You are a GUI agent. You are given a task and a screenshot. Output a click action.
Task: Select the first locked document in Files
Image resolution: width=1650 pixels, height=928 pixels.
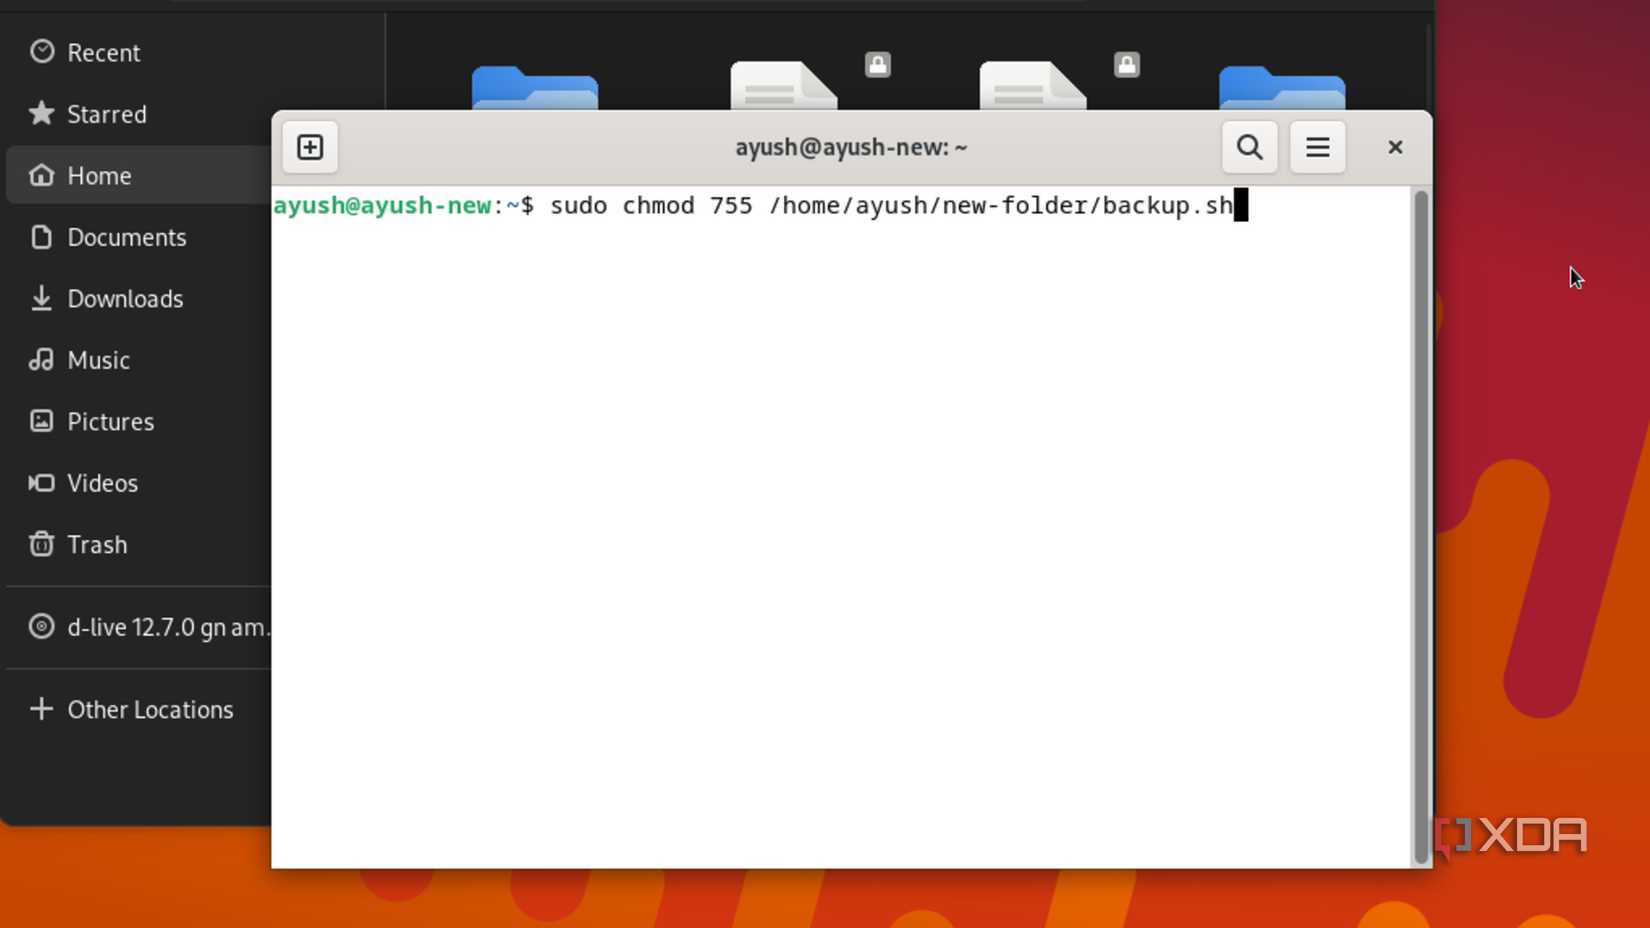tap(784, 86)
